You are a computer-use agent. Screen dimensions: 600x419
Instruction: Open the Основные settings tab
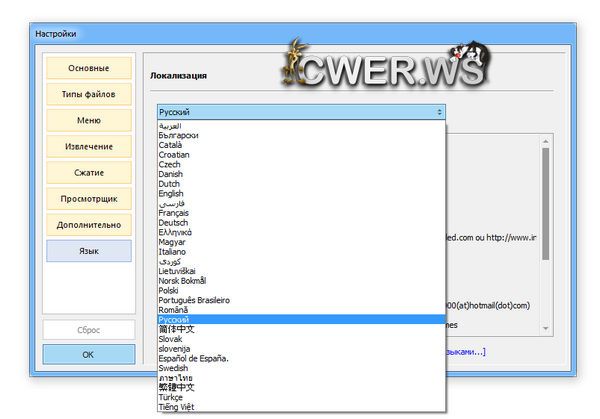pos(88,68)
